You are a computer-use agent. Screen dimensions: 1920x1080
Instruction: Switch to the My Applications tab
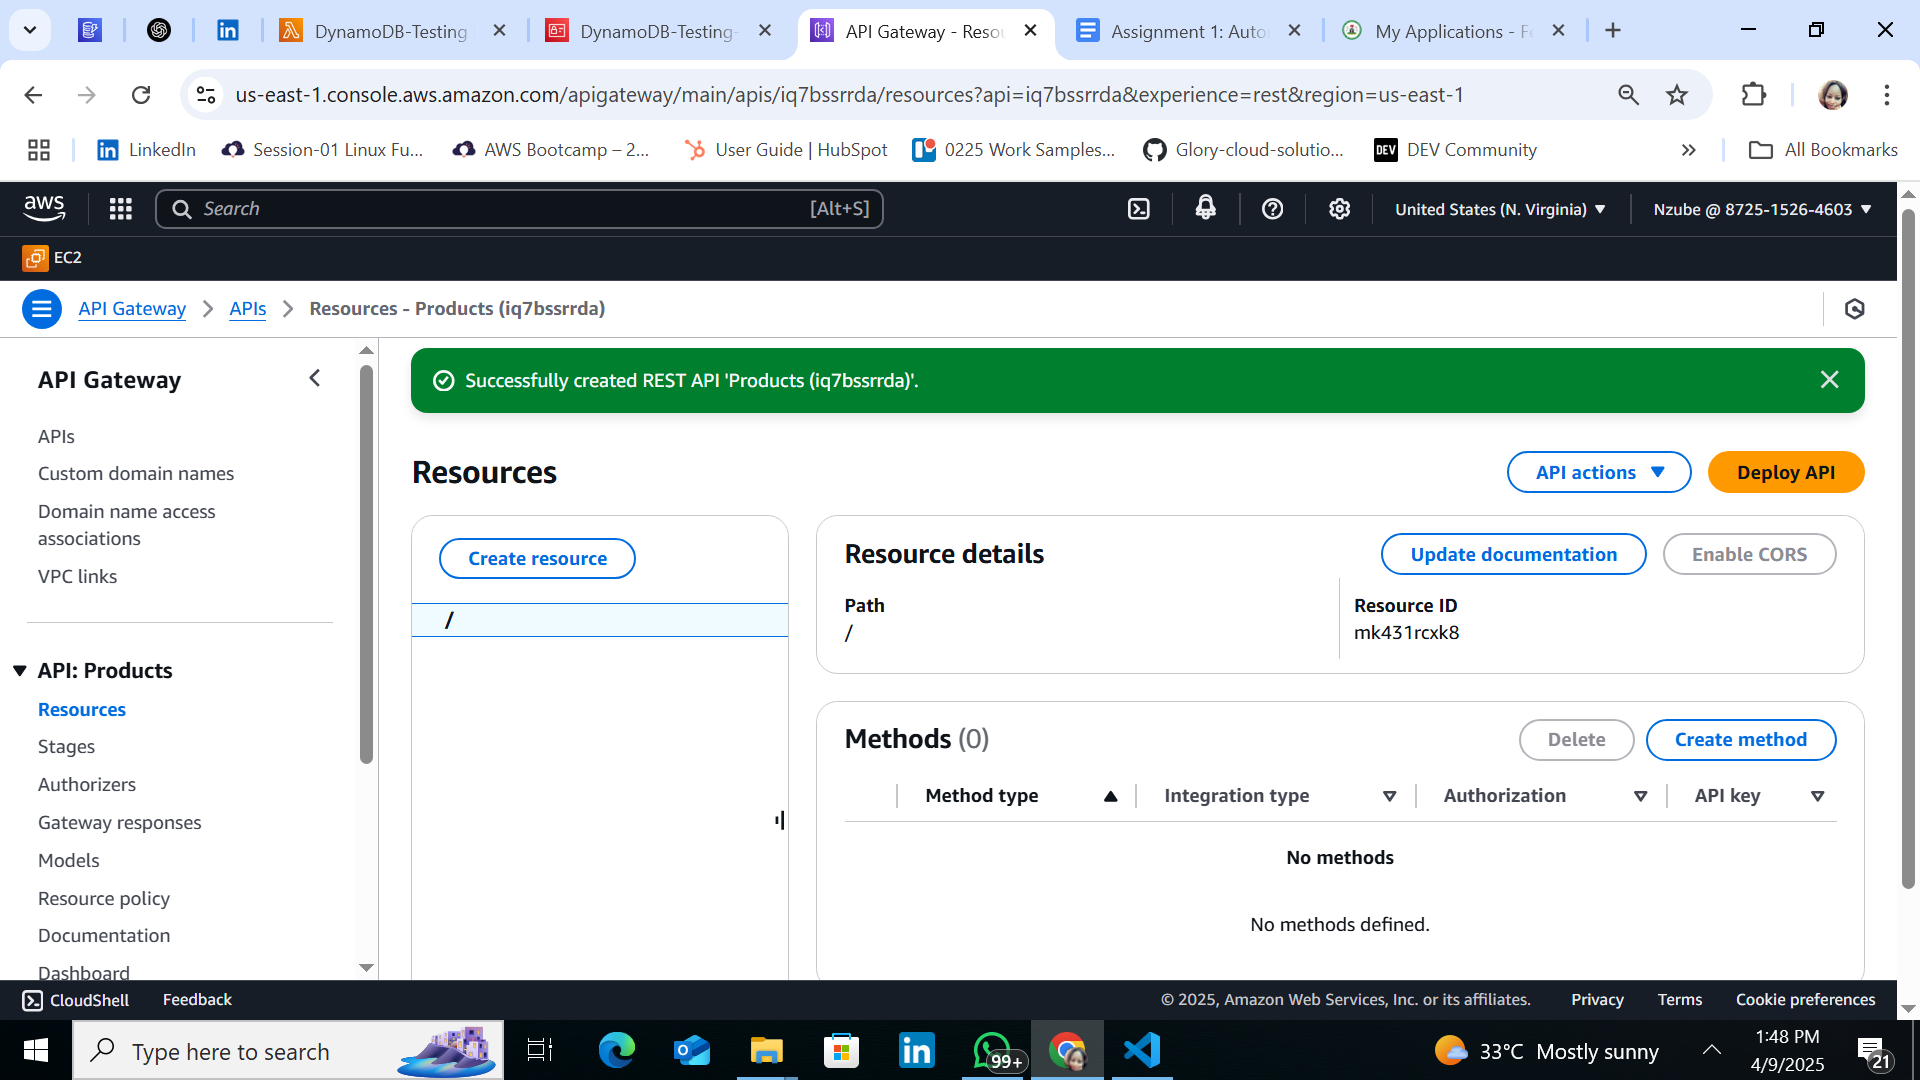[1452, 31]
